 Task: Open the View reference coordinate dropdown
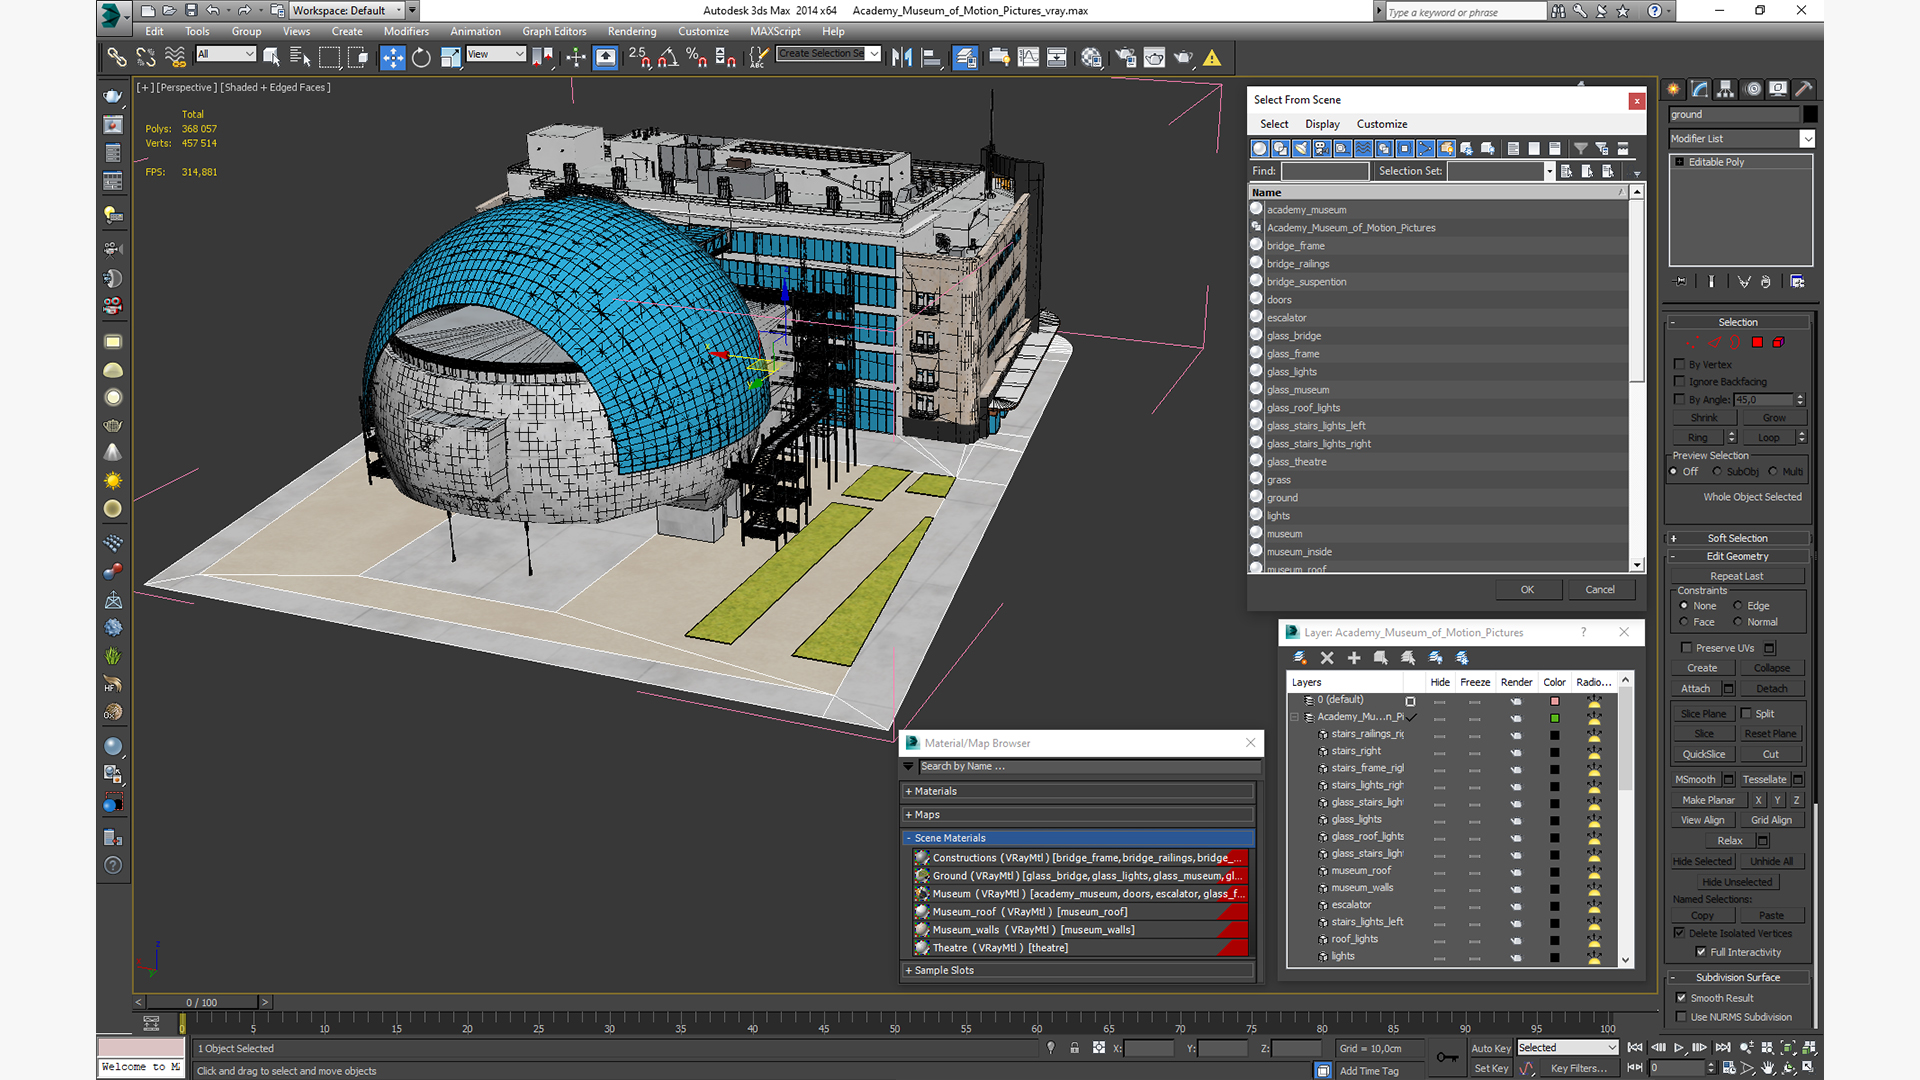495,54
